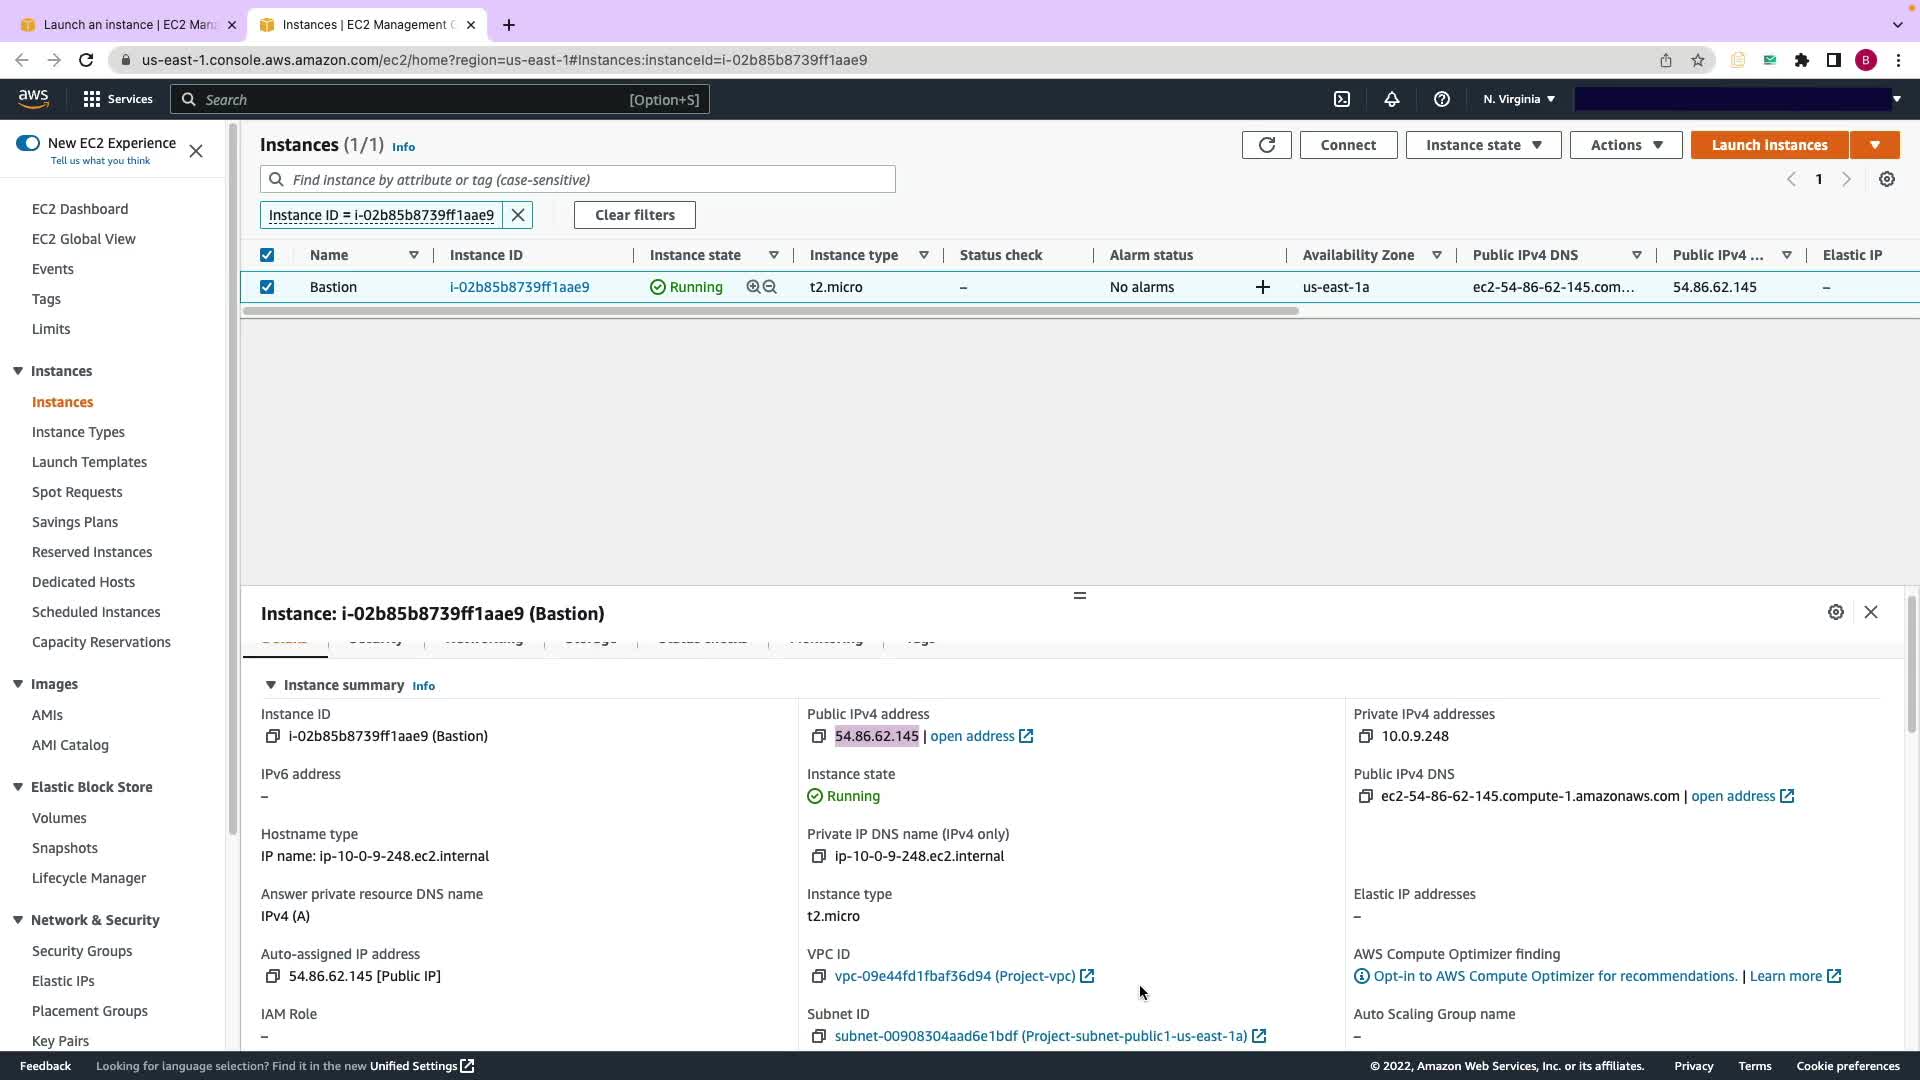Uncheck the Bastion instance row checkbox

click(267, 287)
